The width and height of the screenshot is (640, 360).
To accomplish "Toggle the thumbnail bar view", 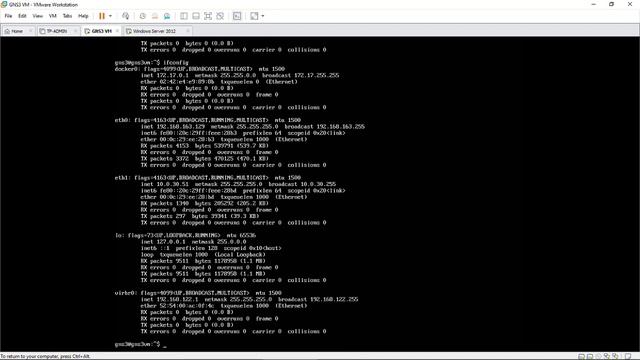I will click(x=196, y=16).
